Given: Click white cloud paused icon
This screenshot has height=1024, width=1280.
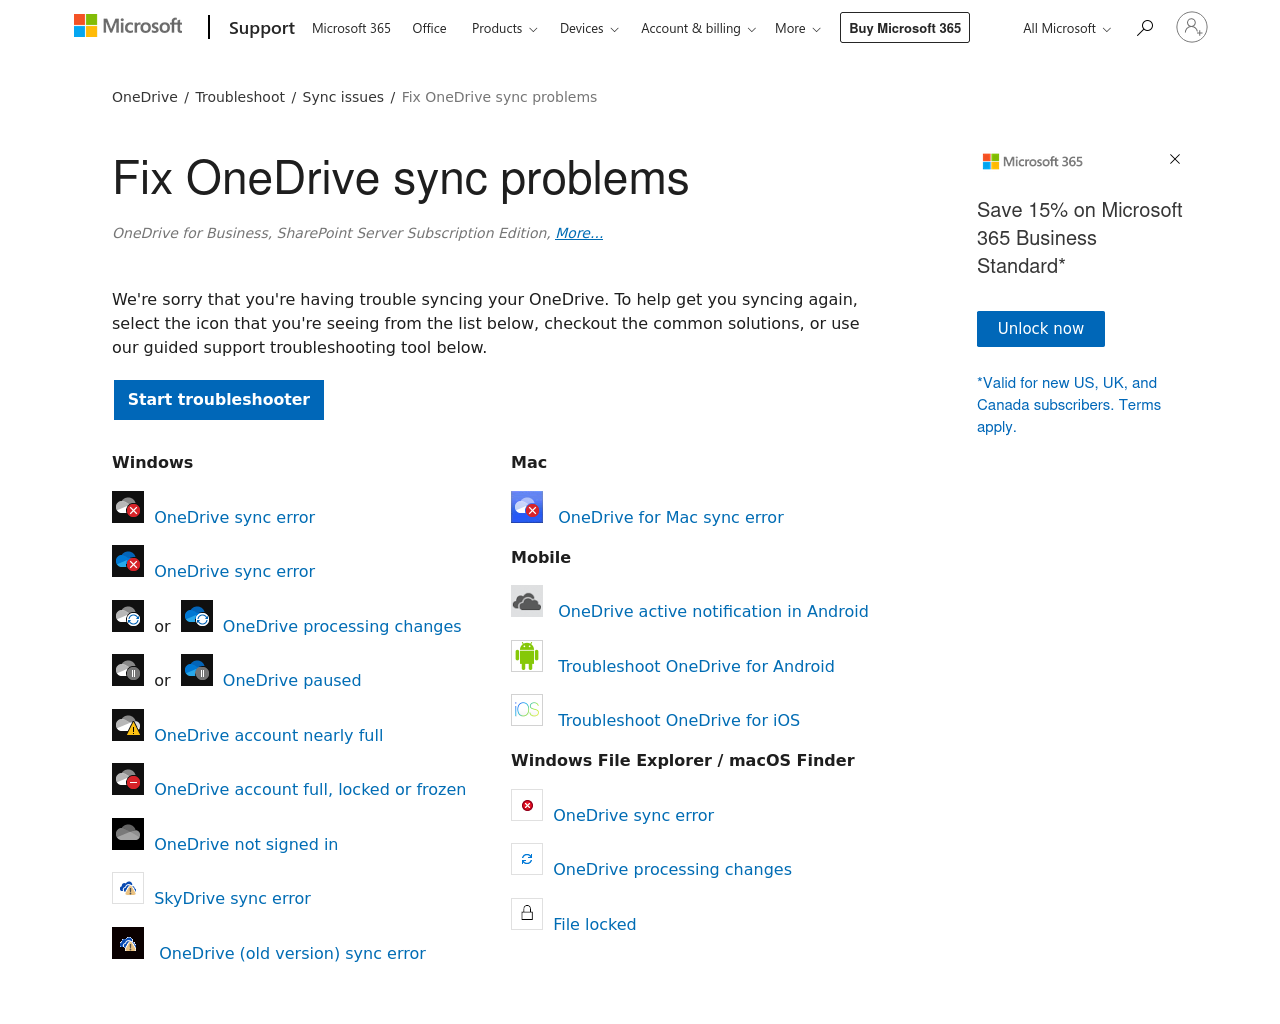Looking at the screenshot, I should (x=128, y=670).
